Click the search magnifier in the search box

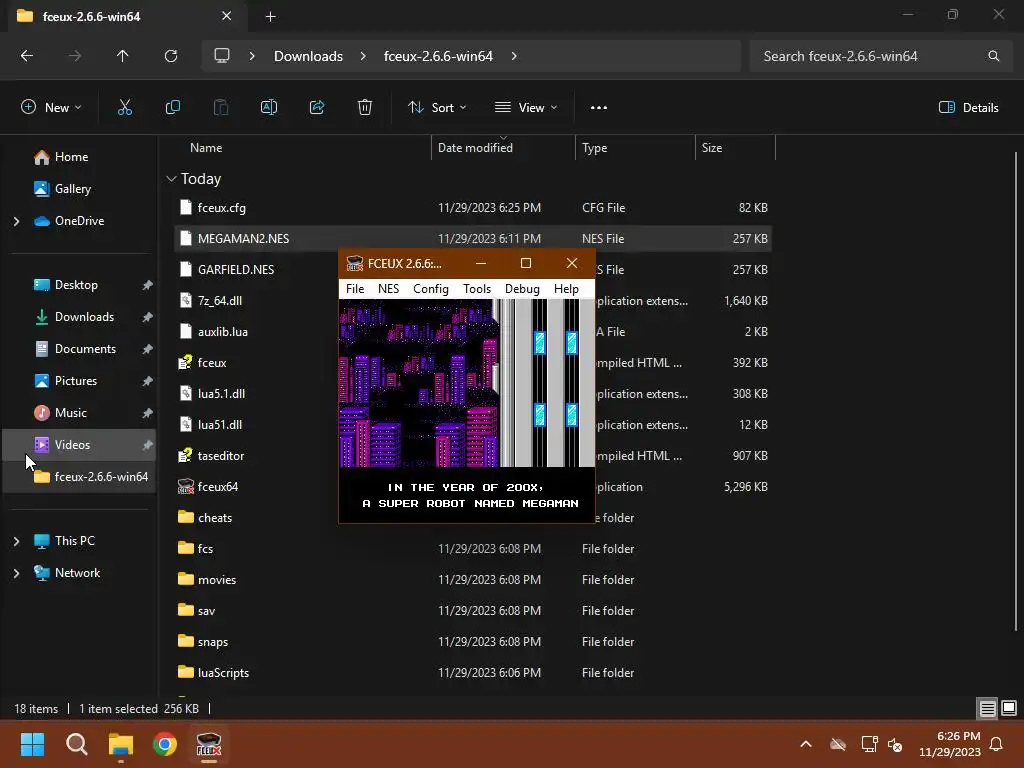(993, 56)
